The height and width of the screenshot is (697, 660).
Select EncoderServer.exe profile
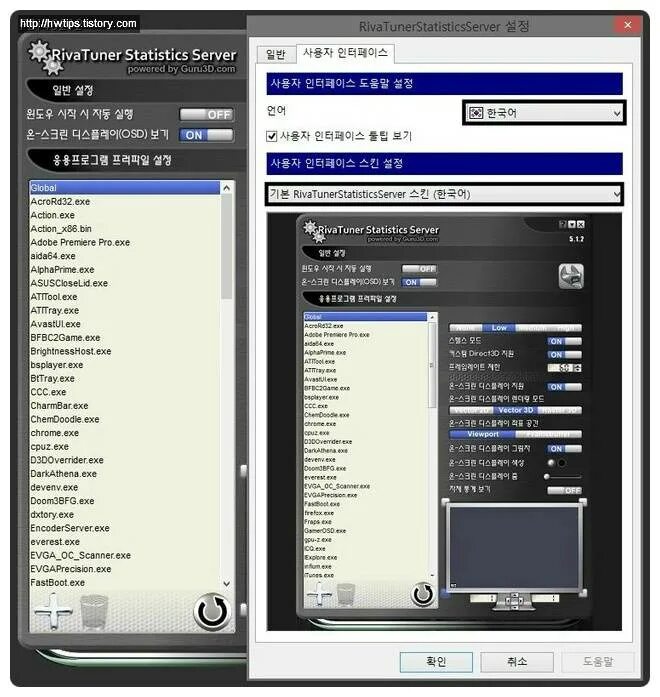coord(124,529)
